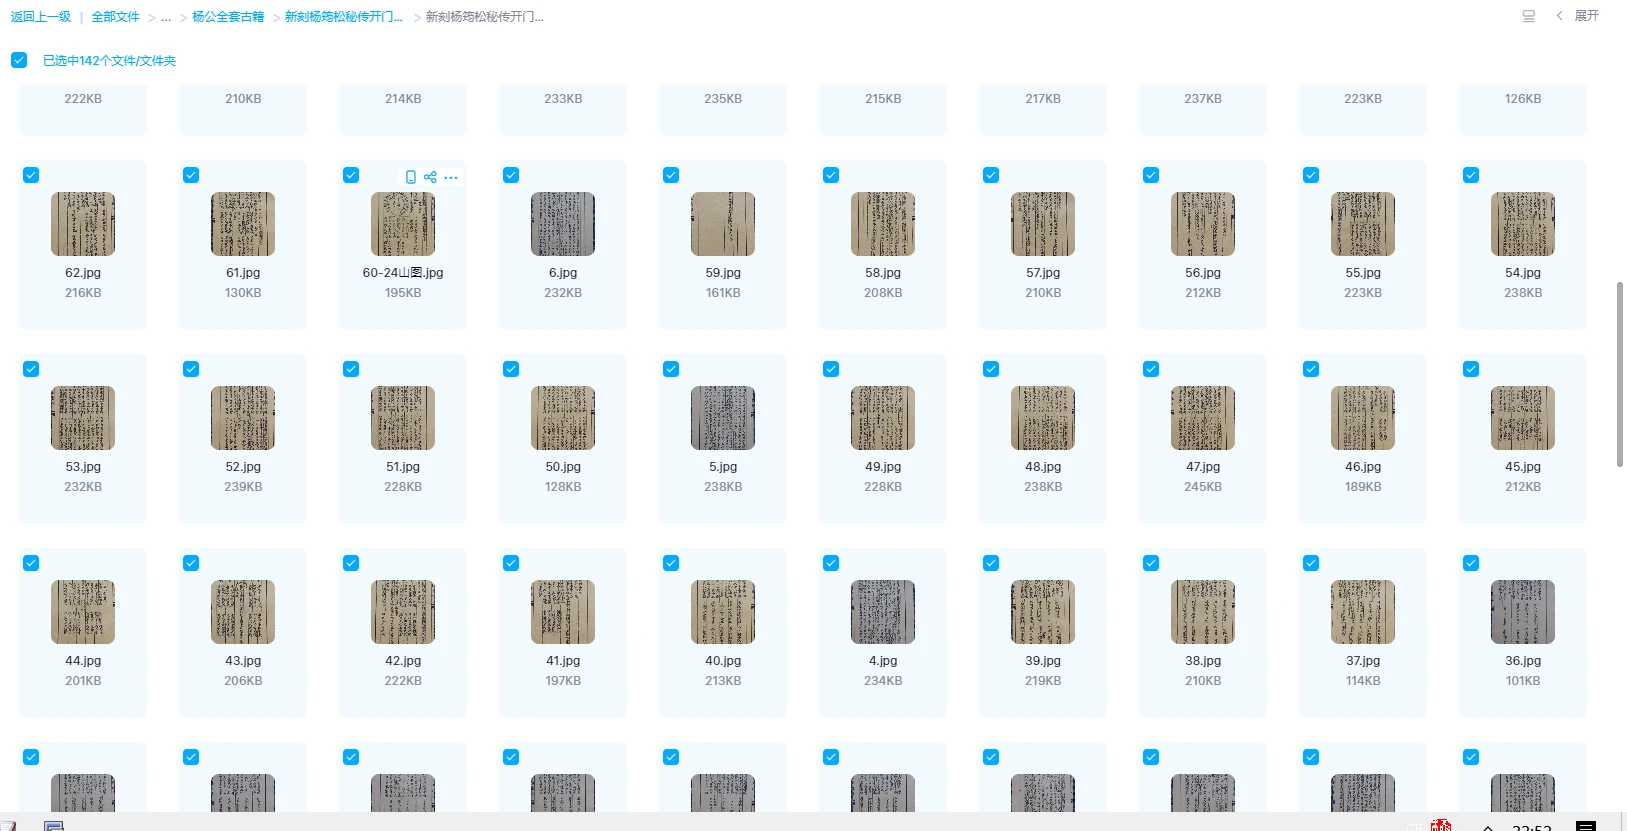Open the 55.jpg thumbnail

pyautogui.click(x=1363, y=224)
